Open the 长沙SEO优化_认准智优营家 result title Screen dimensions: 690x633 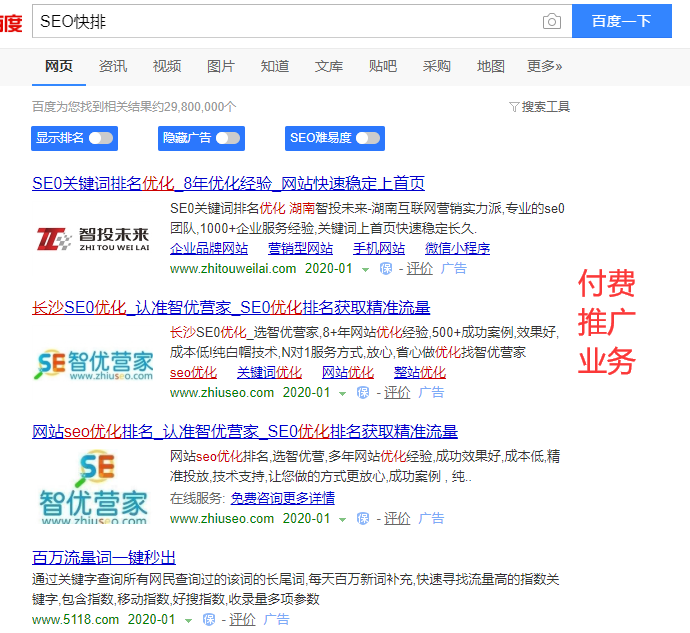231,307
